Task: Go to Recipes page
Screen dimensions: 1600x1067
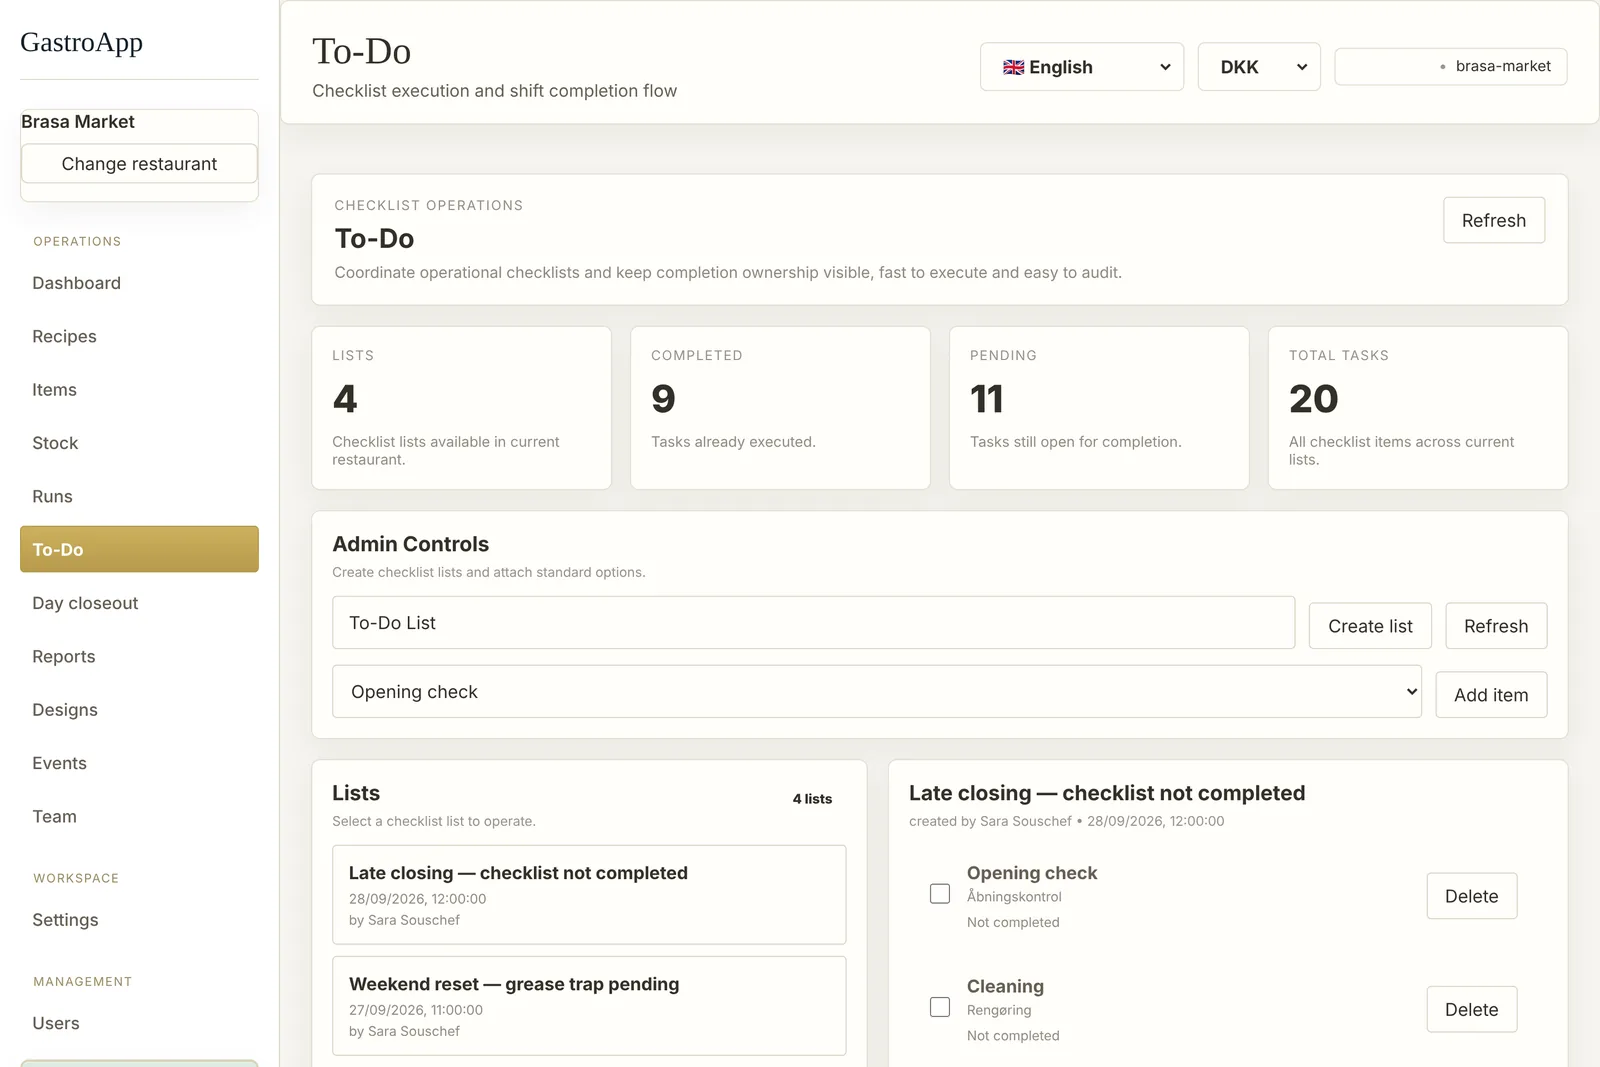Action: click(139, 336)
